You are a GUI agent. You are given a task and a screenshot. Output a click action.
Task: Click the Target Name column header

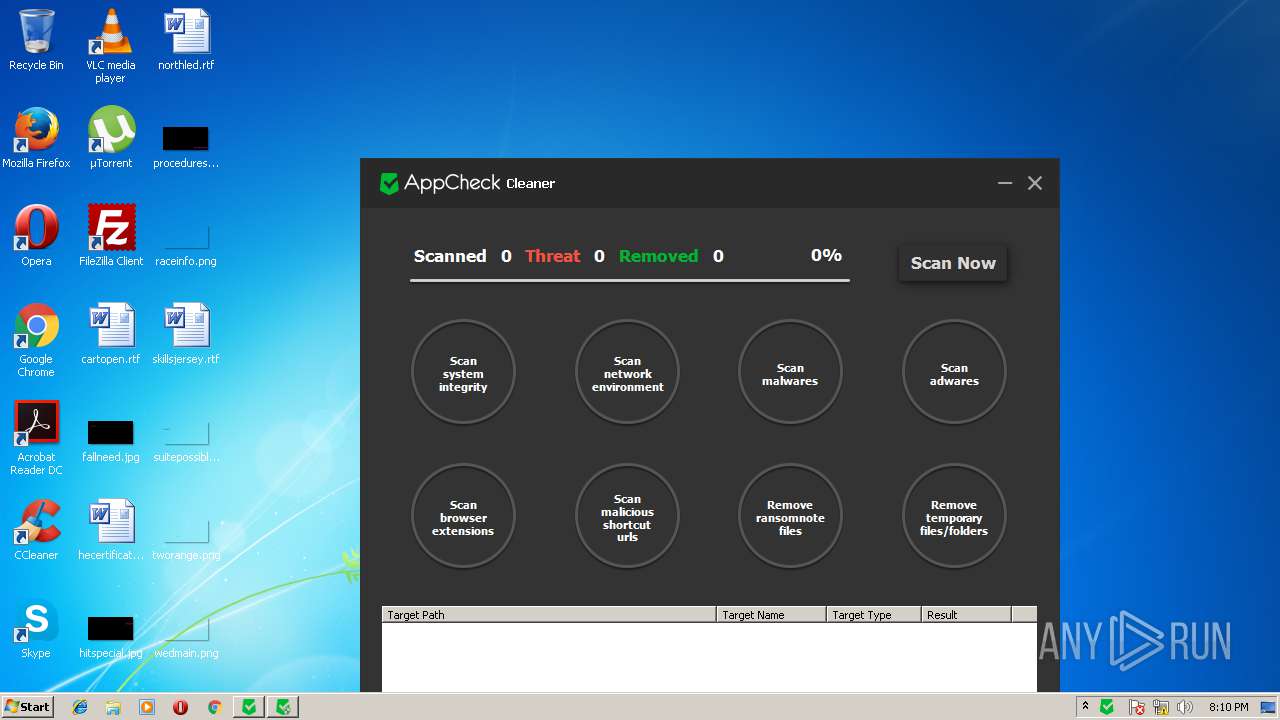pyautogui.click(x=771, y=614)
